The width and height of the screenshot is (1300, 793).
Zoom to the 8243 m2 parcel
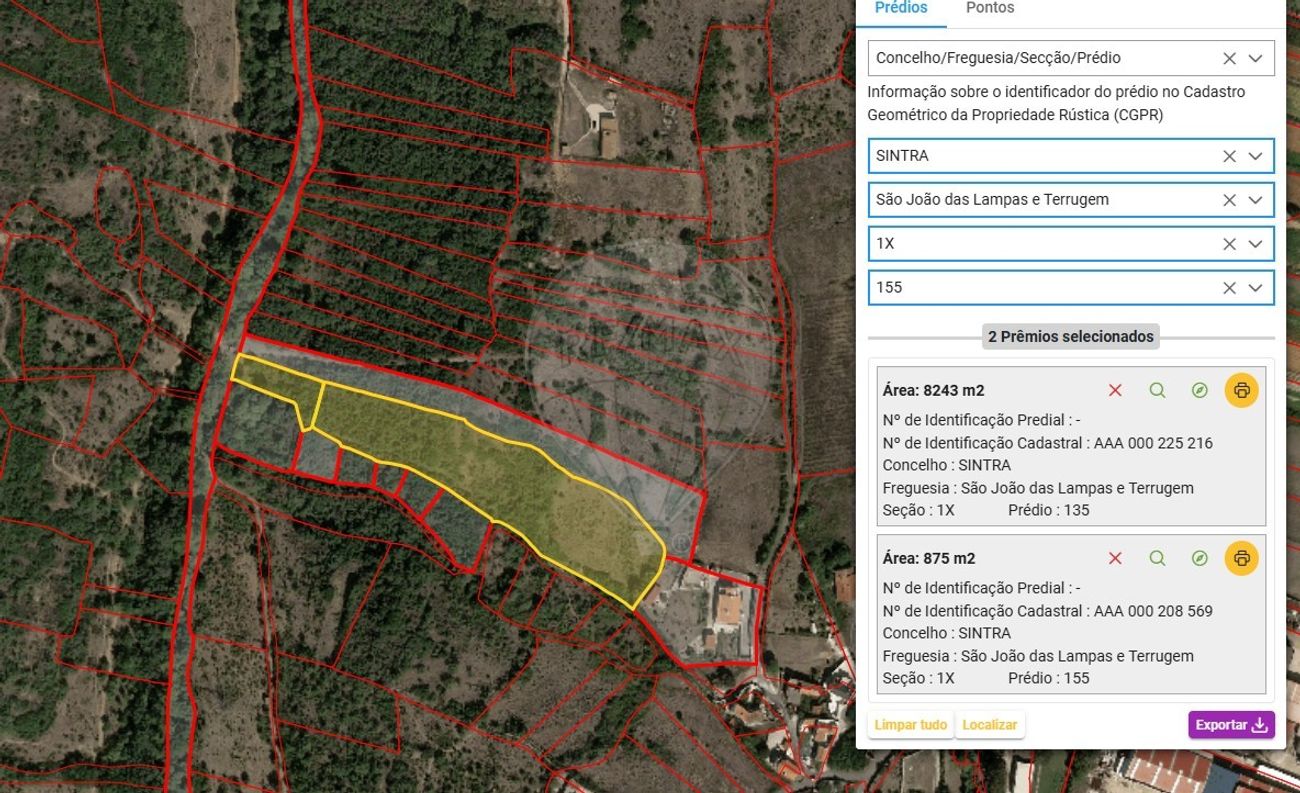click(1157, 390)
